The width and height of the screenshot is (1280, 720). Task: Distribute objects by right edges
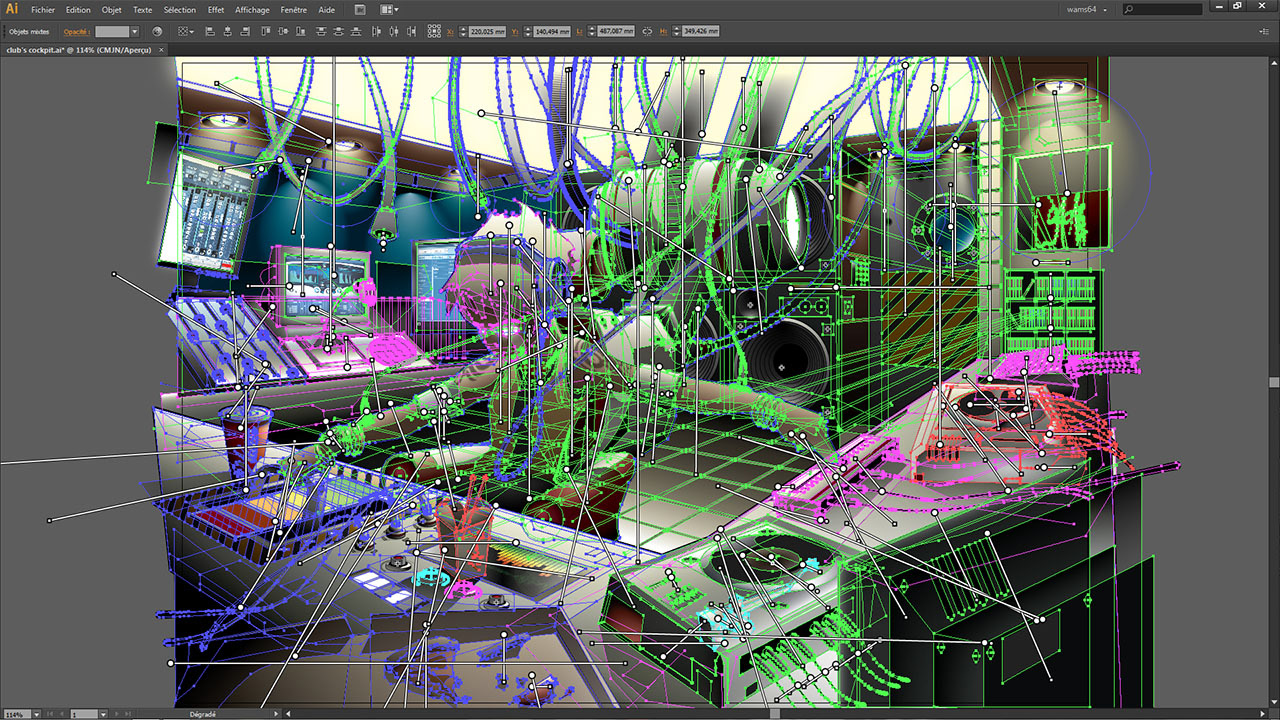(411, 32)
